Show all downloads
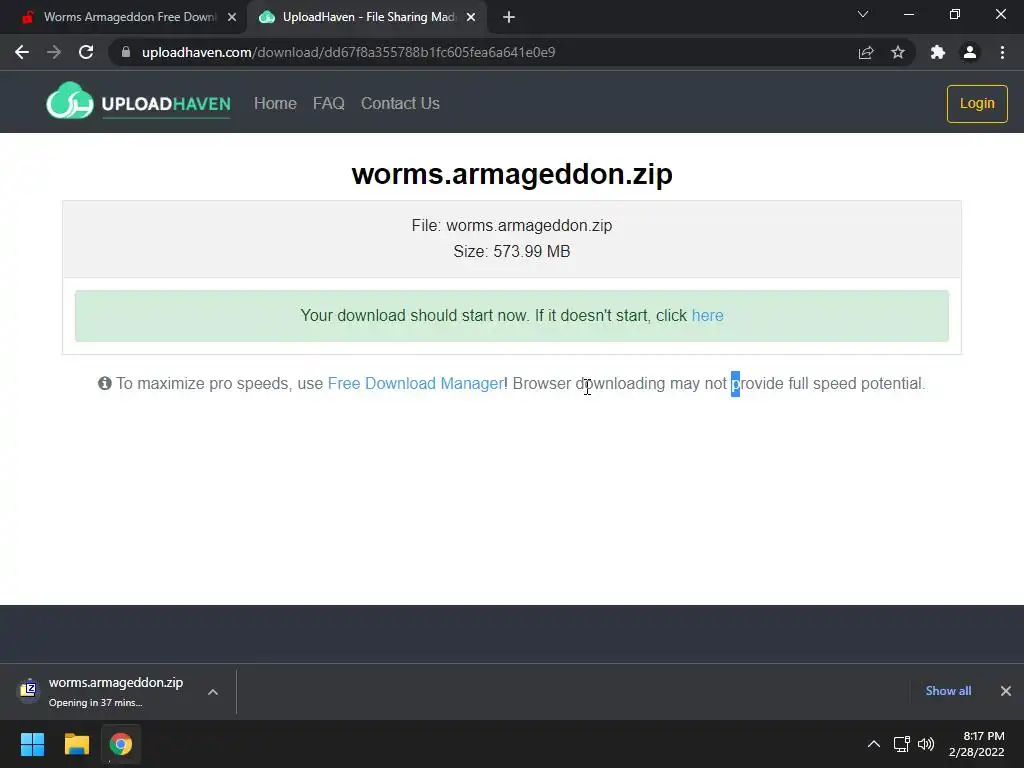The image size is (1024, 768). click(948, 691)
